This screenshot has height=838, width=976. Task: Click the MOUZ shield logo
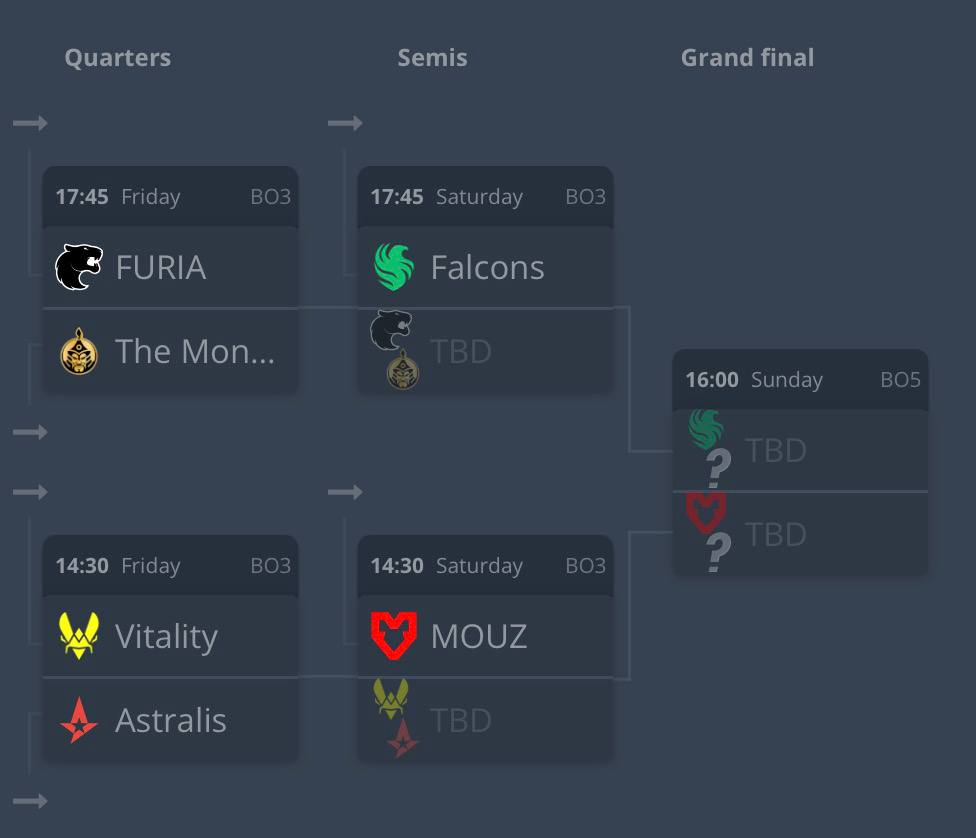[x=394, y=636]
